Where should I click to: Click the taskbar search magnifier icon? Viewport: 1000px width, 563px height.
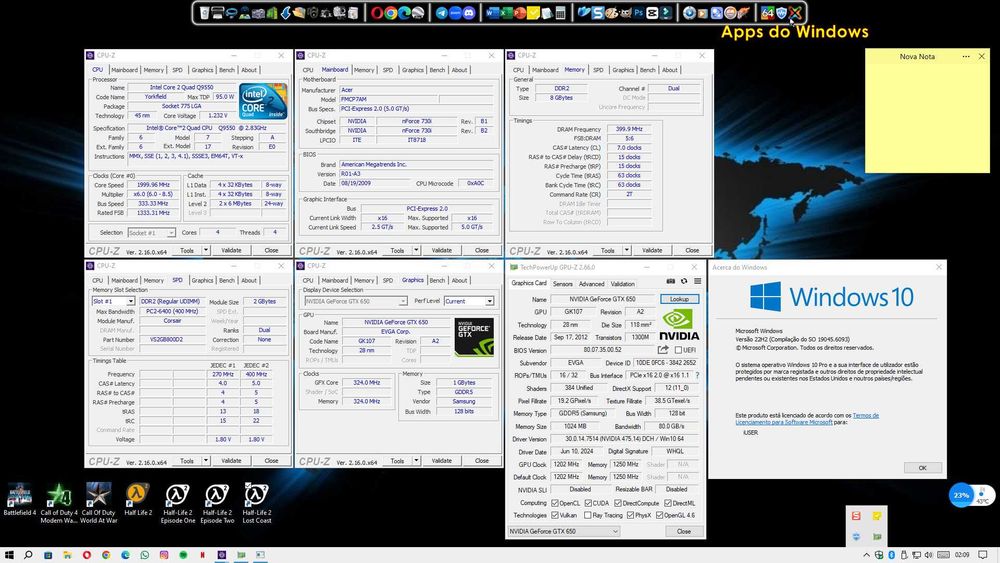click(28, 555)
